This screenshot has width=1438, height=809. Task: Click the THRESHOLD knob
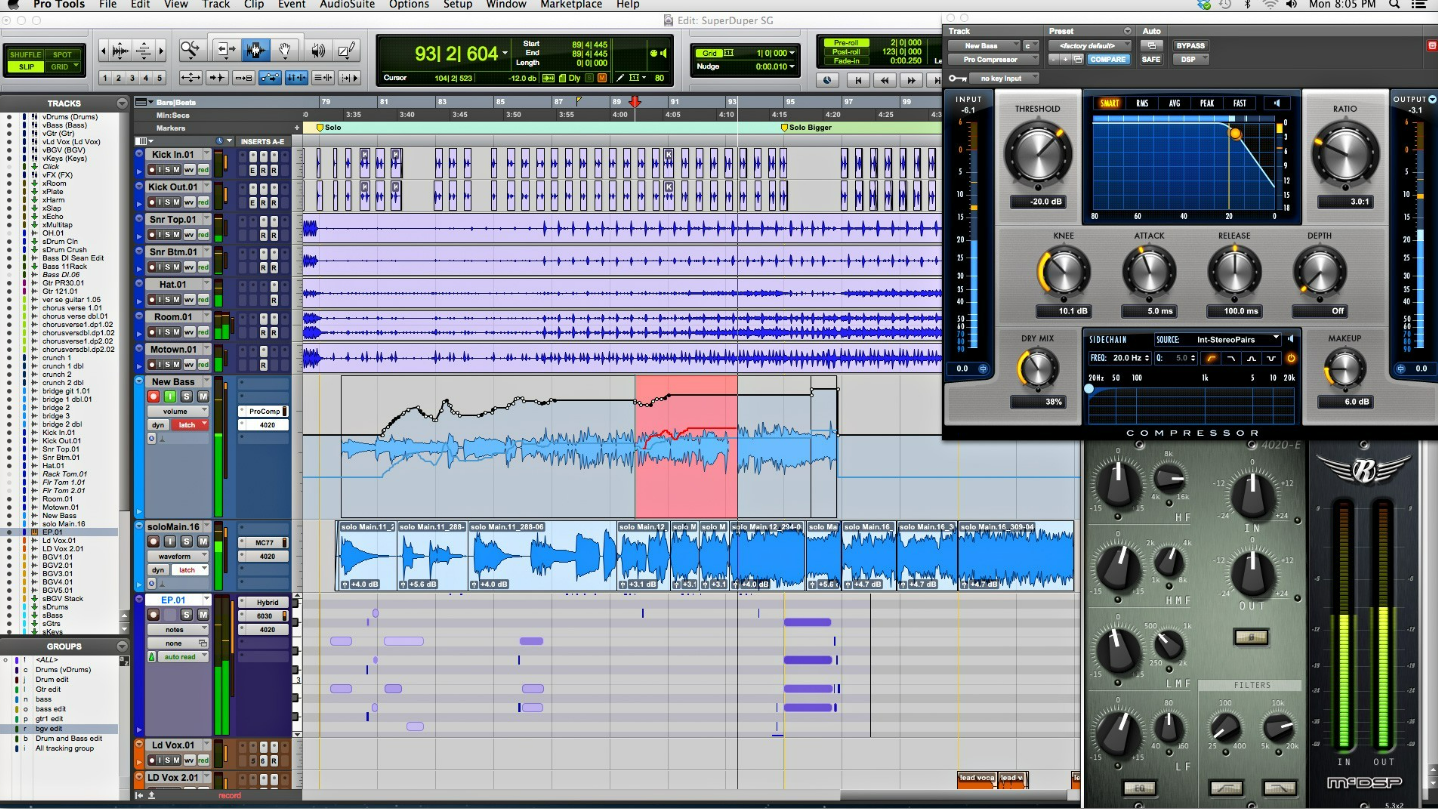[x=1037, y=152]
